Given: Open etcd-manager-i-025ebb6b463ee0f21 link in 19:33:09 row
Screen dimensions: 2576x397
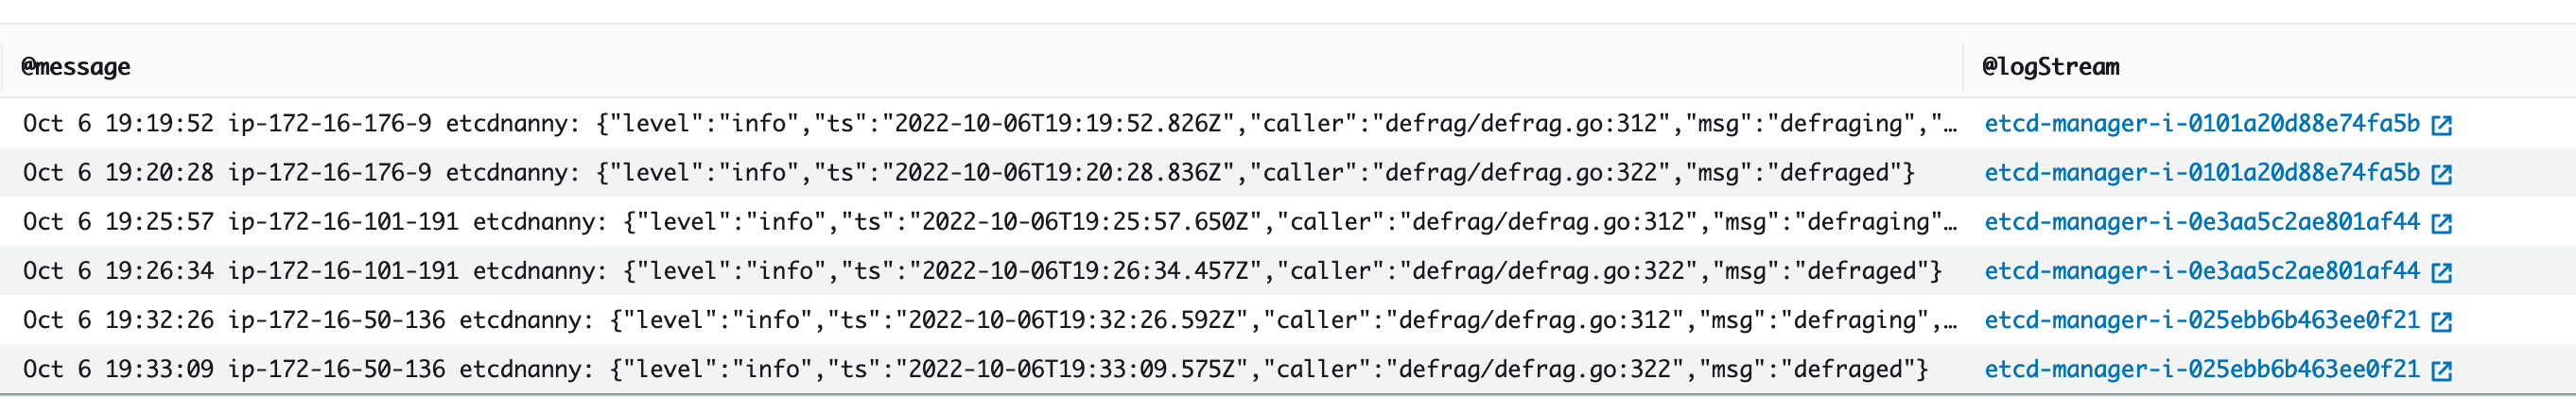Looking at the screenshot, I should pos(2201,369).
